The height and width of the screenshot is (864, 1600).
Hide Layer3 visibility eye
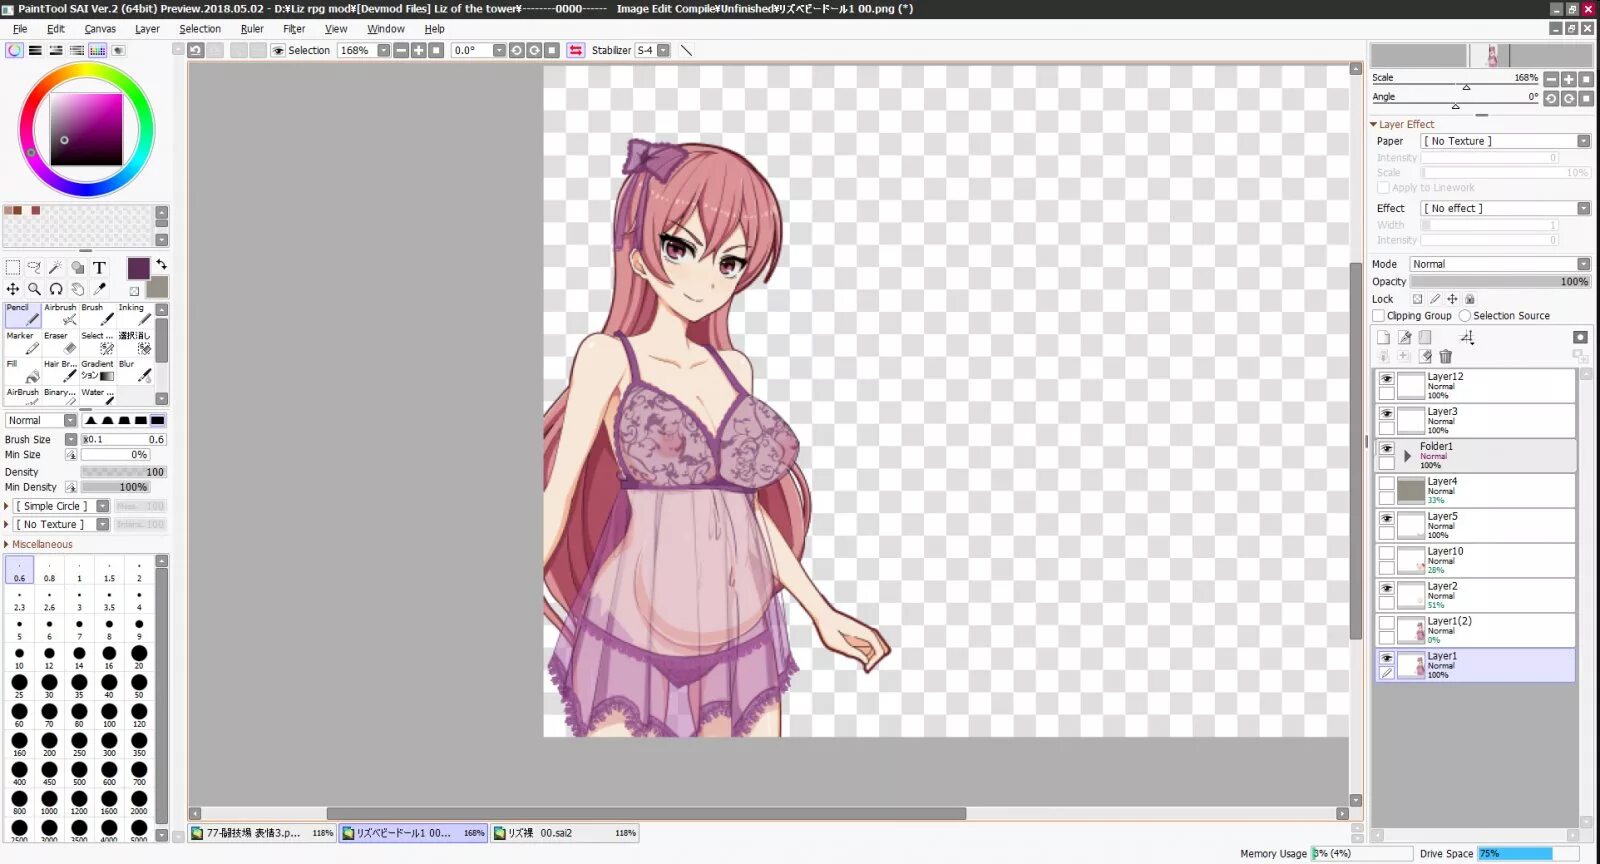click(x=1386, y=414)
